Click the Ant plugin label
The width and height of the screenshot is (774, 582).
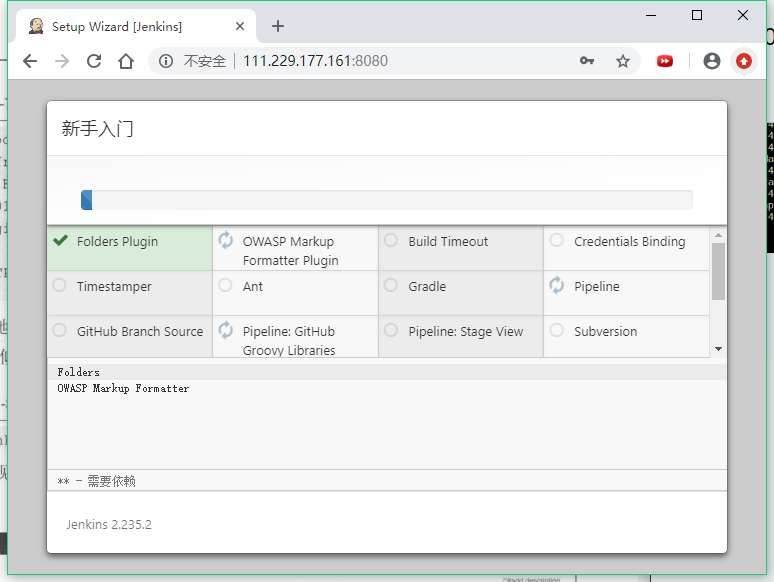point(253,287)
